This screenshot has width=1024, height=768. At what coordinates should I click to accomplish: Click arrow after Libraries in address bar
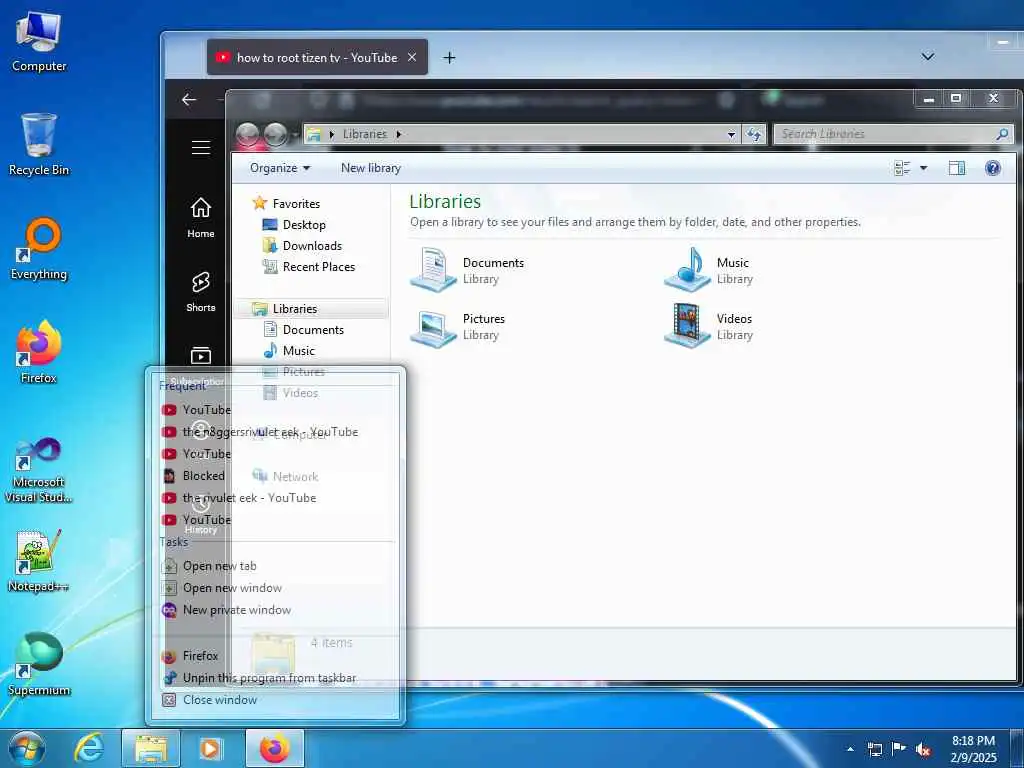398,134
